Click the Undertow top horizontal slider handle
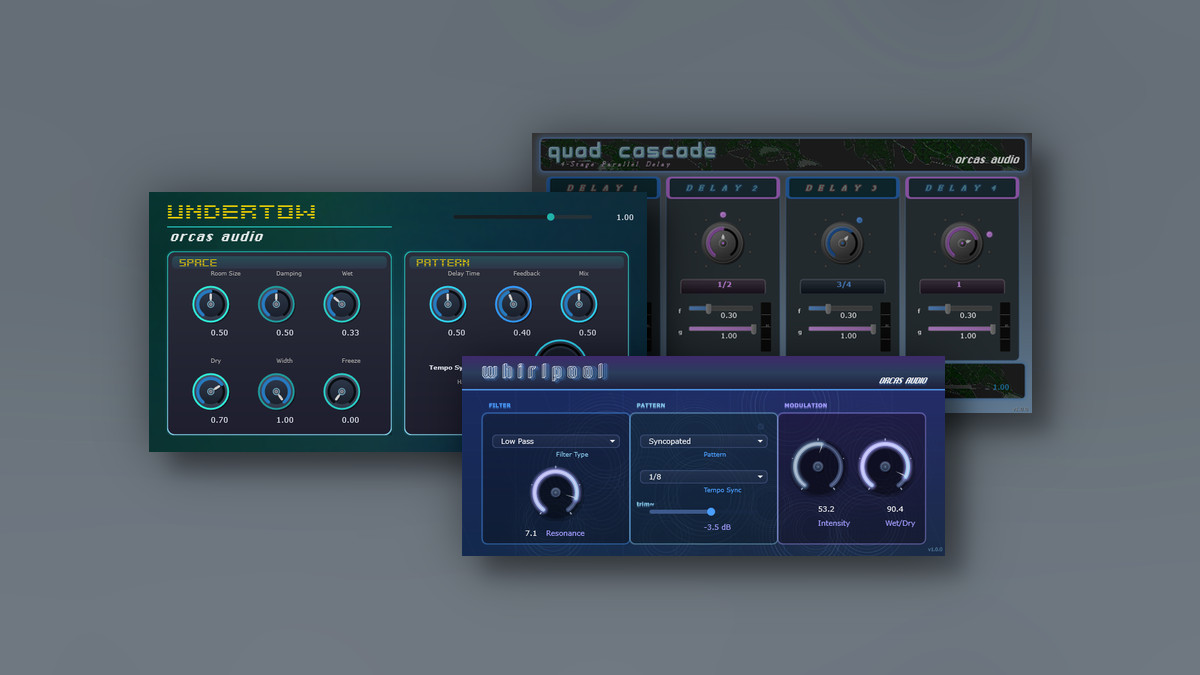This screenshot has height=675, width=1200. point(550,216)
